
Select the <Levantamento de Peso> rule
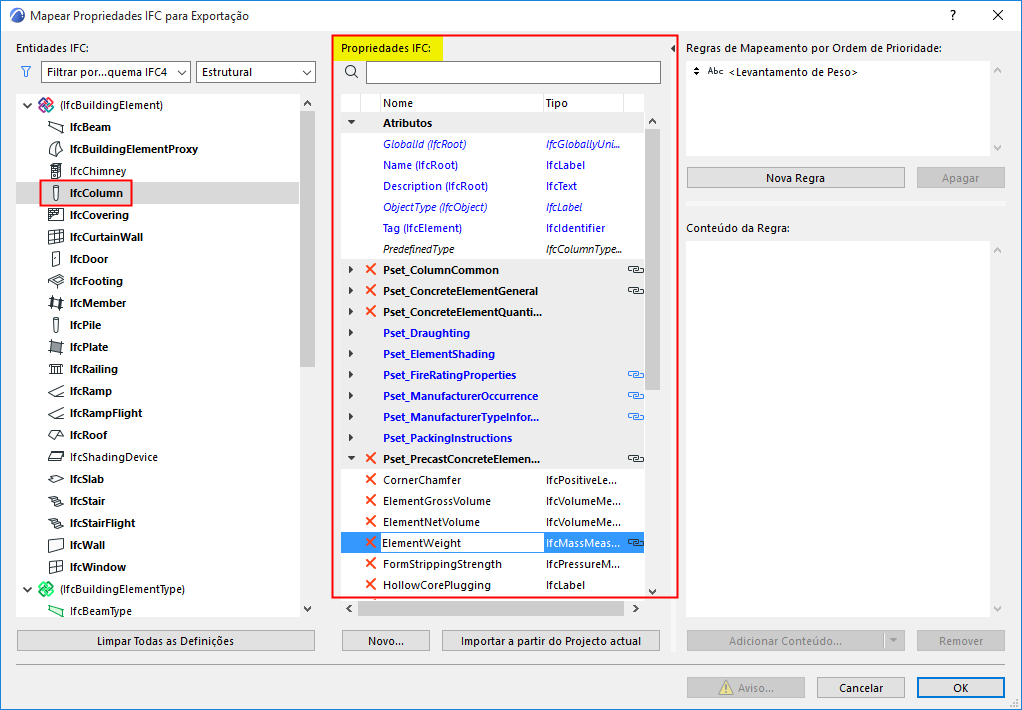pos(793,72)
